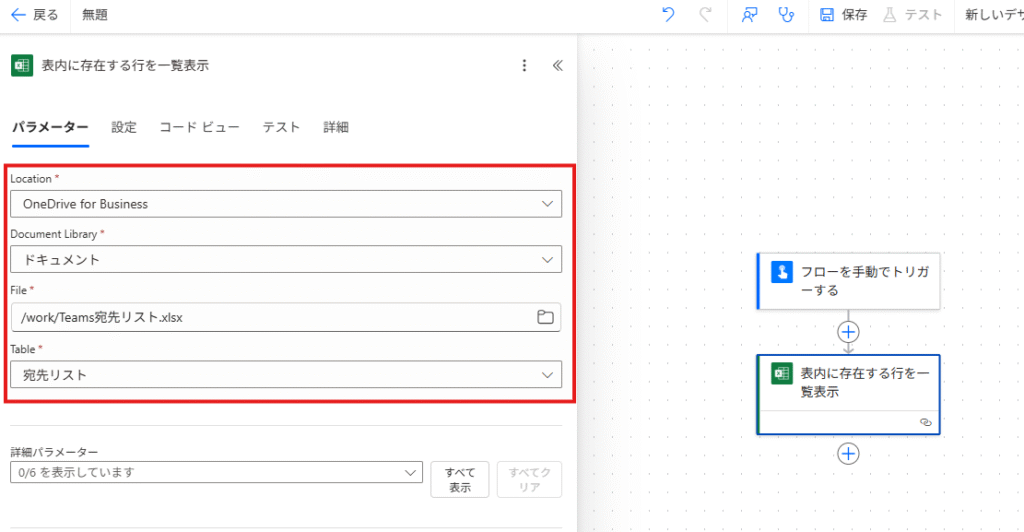1024x532 pixels.
Task: Open the 詳細 tab
Action: click(336, 127)
